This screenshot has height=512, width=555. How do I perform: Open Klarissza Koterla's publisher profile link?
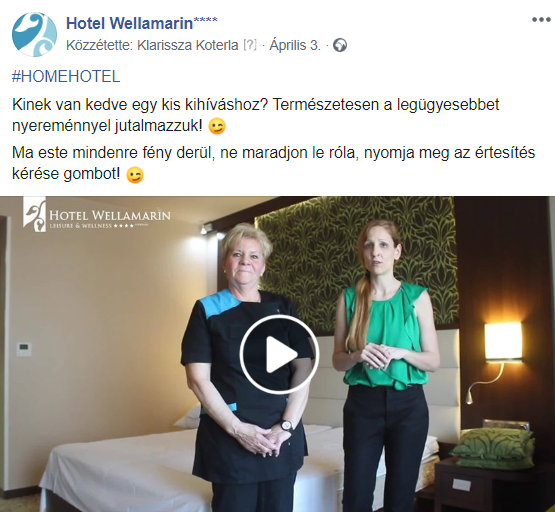[188, 45]
